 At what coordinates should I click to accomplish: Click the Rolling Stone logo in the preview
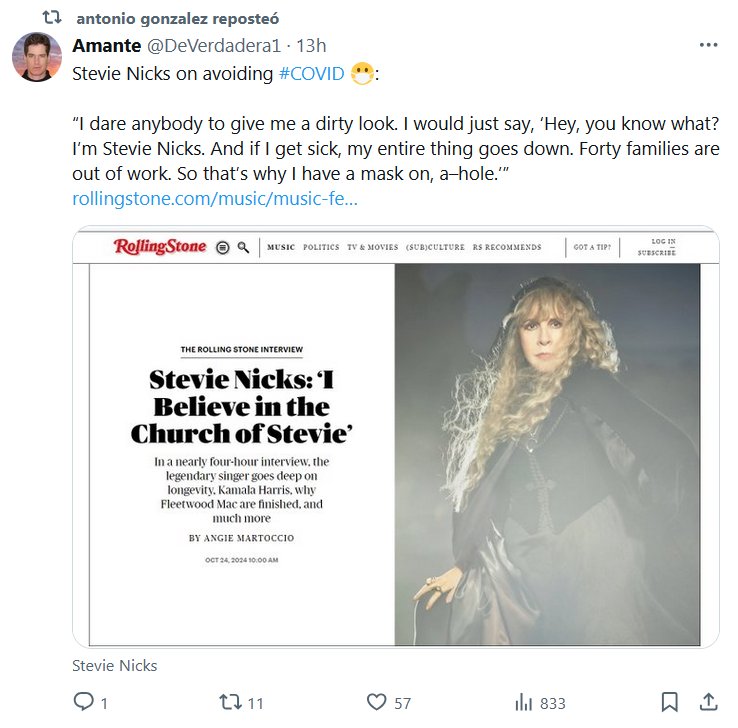(159, 247)
